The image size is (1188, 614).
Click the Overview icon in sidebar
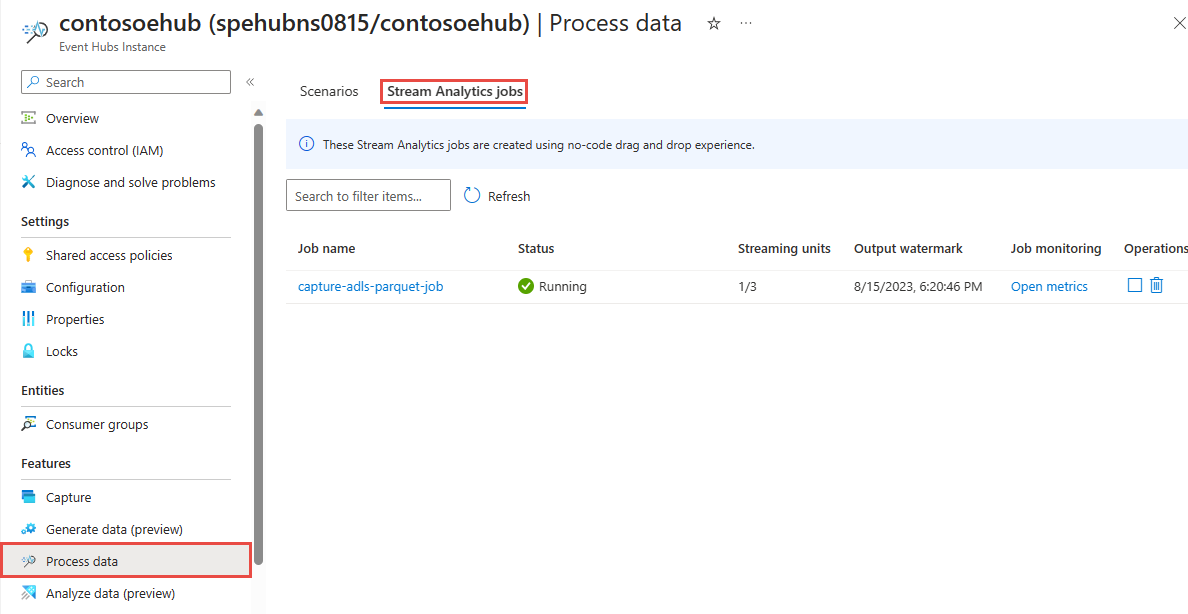29,118
